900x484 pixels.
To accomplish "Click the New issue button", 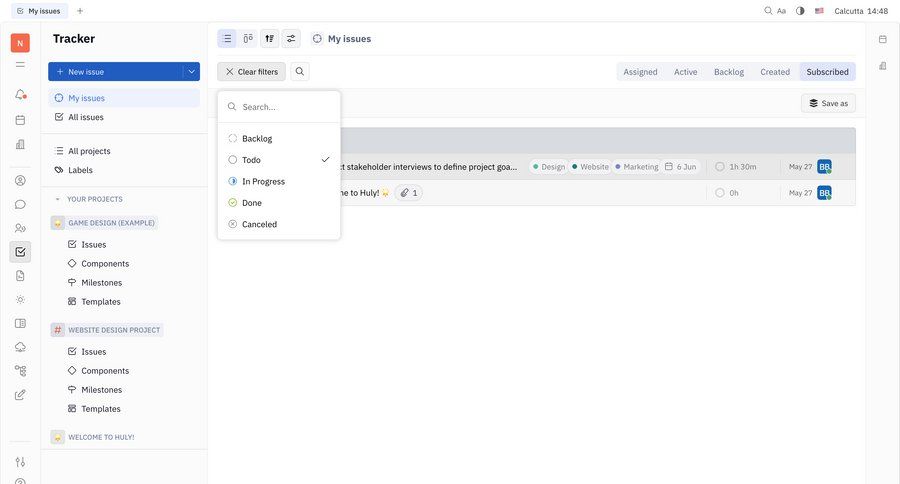I will pyautogui.click(x=115, y=72).
